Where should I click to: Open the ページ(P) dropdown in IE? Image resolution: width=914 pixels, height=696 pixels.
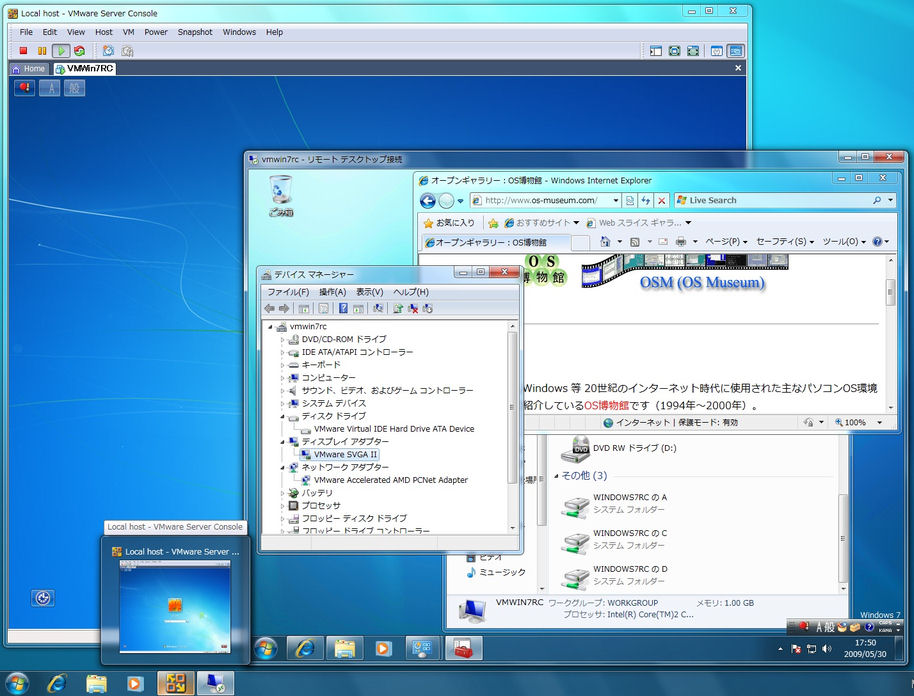click(x=726, y=241)
